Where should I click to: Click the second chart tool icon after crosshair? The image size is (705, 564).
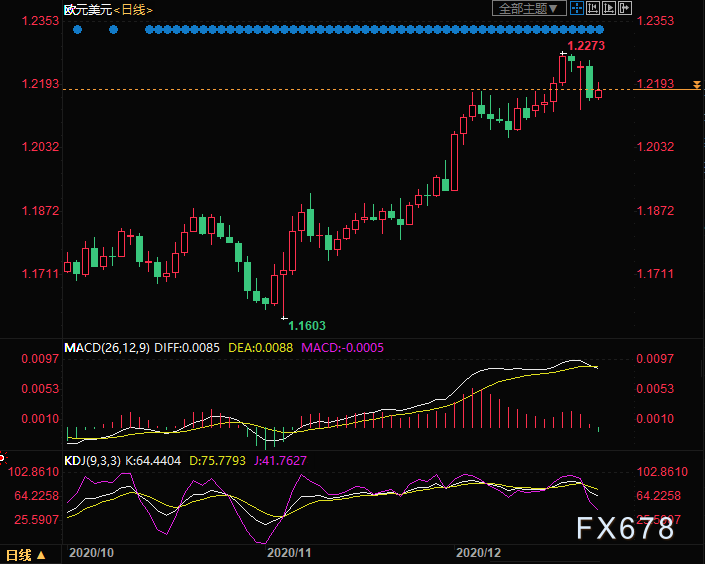click(x=591, y=9)
